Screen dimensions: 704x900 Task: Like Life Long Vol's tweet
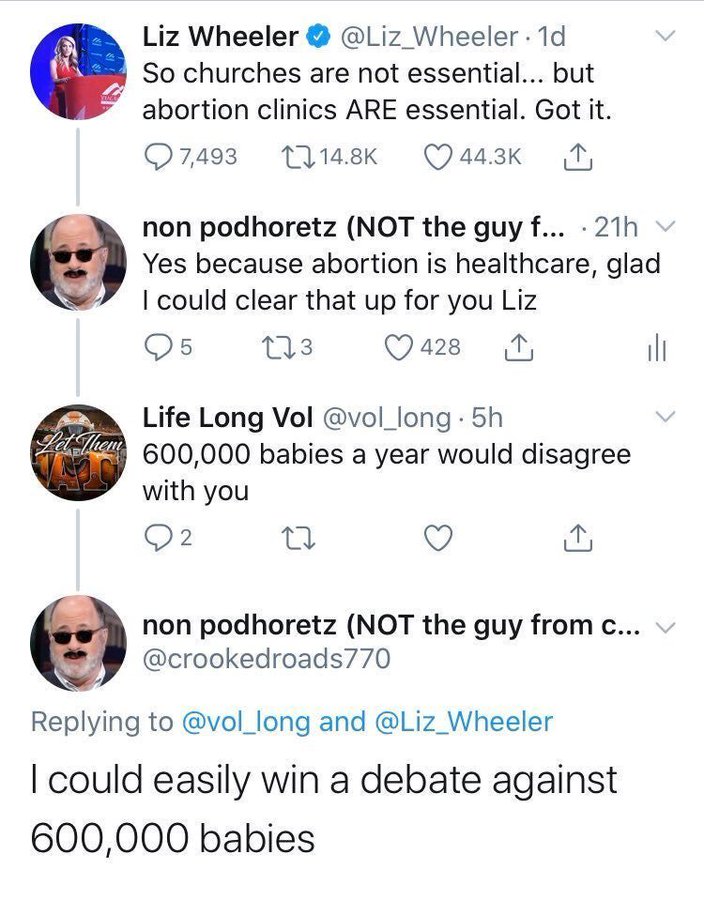coord(437,536)
